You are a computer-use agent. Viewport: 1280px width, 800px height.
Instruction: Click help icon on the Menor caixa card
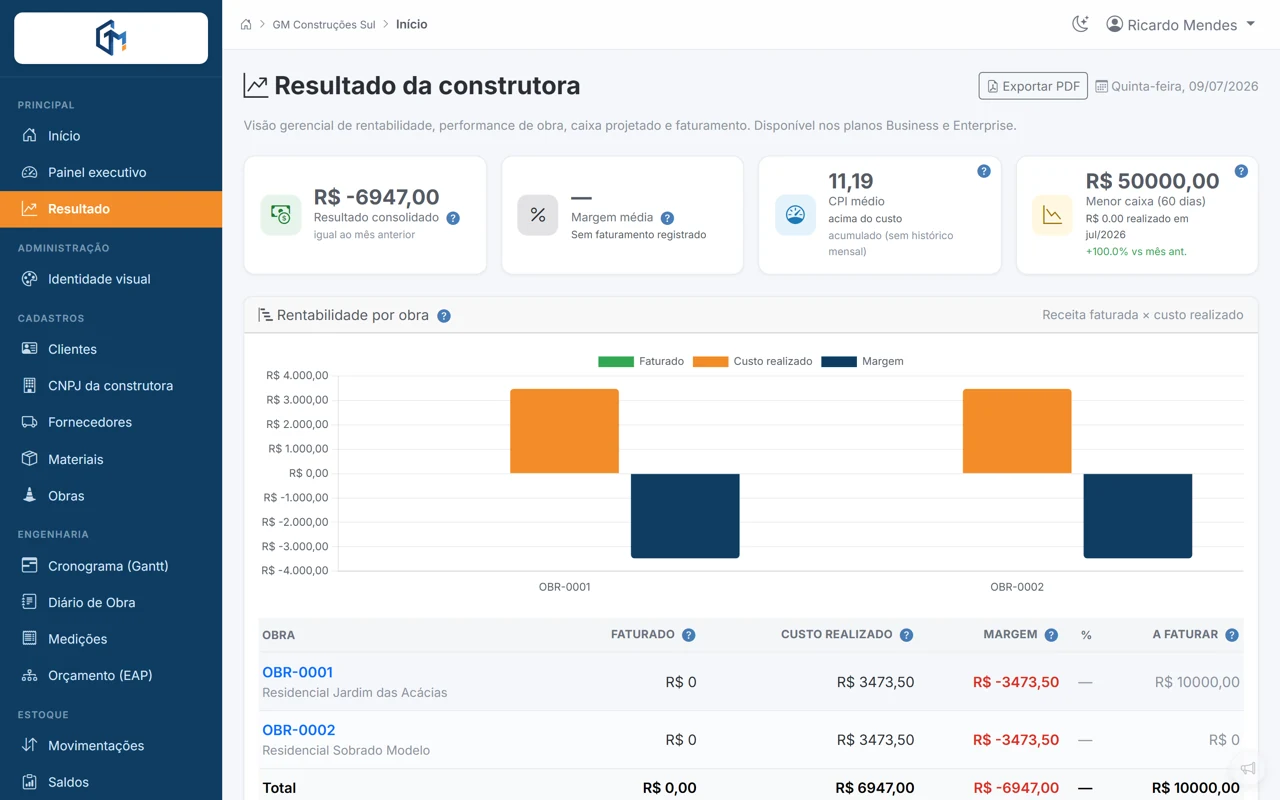(1241, 171)
